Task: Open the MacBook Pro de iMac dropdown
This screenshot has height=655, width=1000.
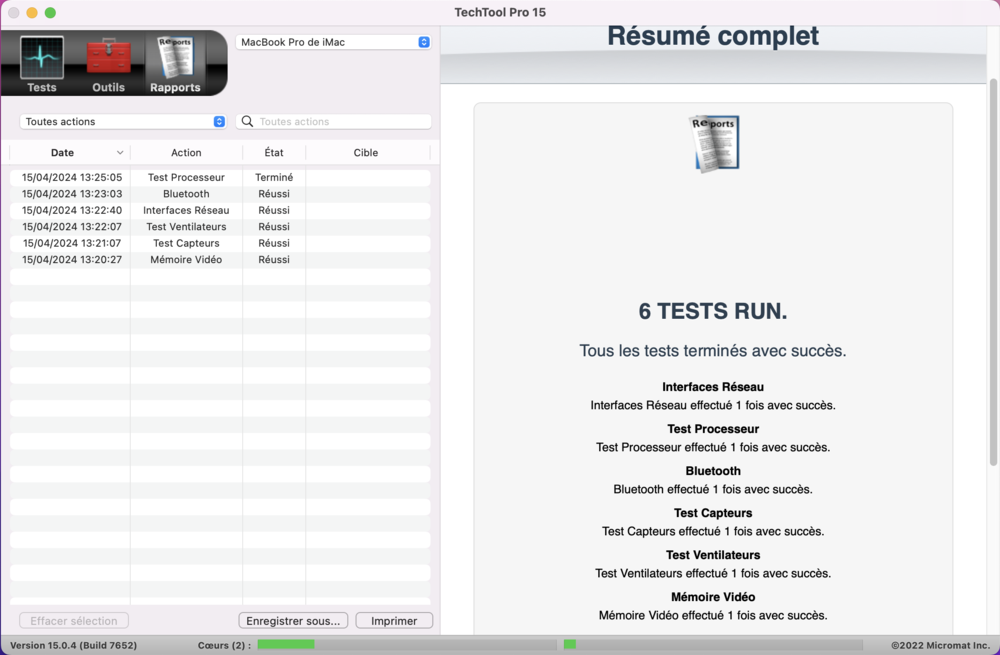Action: coord(334,42)
